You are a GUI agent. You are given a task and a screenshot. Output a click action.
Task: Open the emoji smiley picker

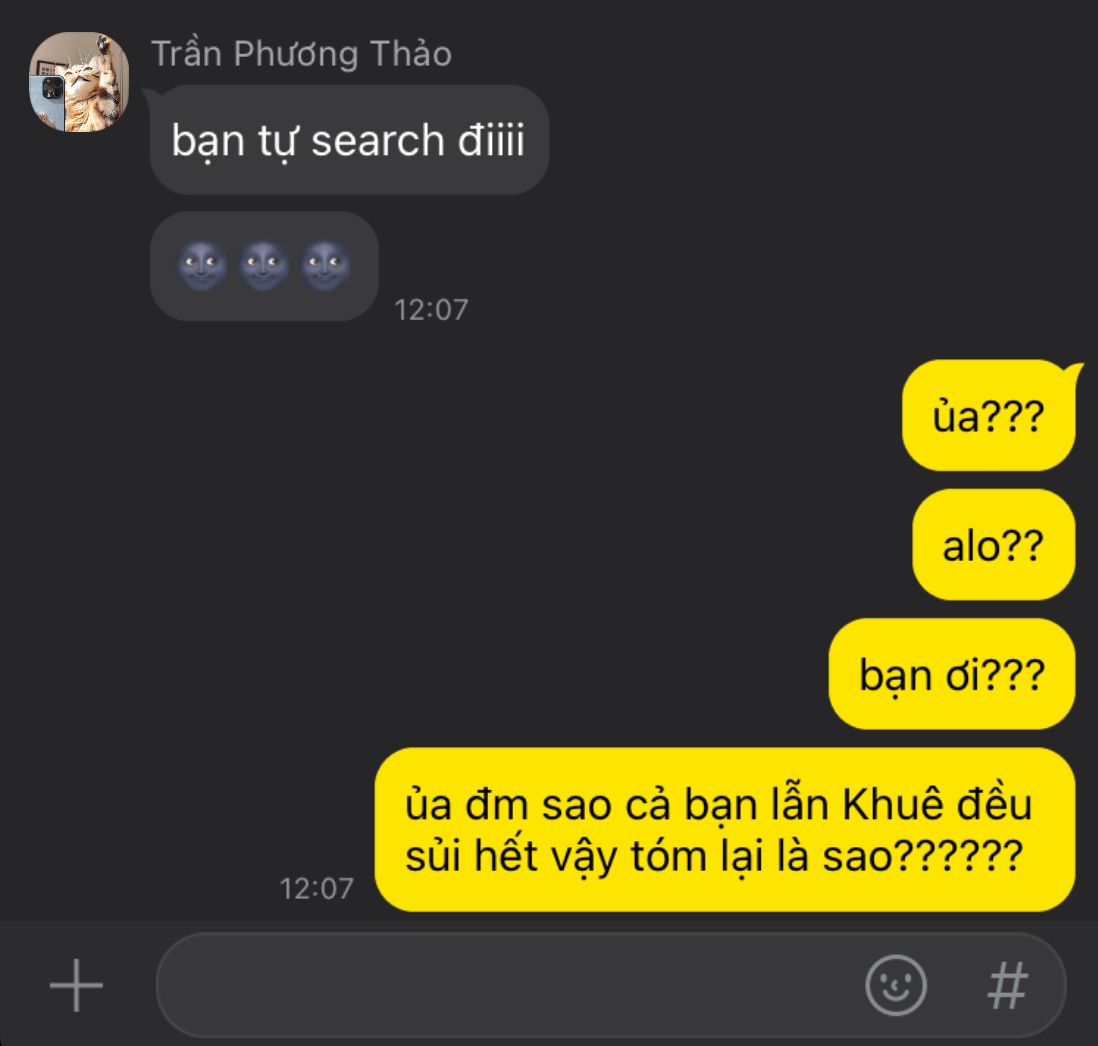pos(896,985)
